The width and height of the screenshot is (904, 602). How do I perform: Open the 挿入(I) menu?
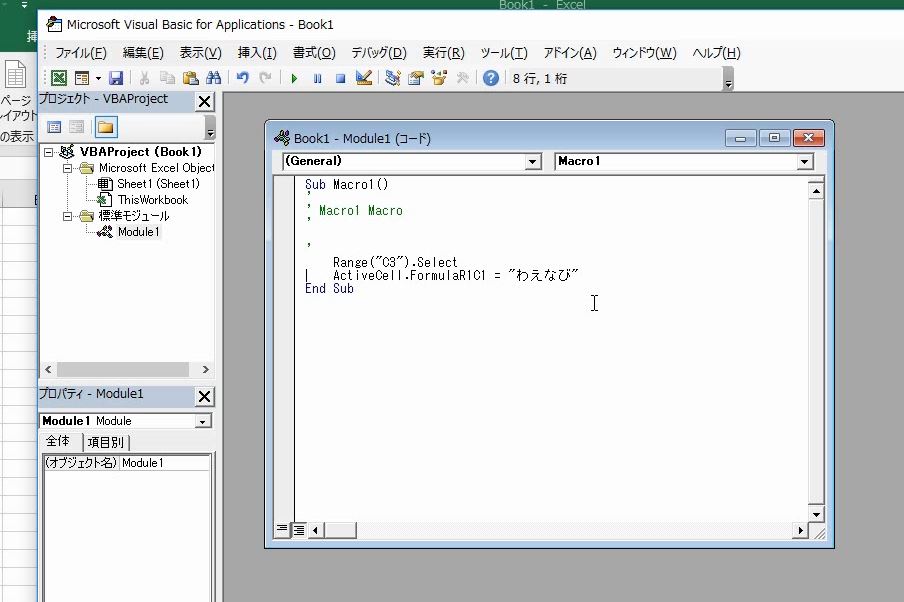[257, 53]
